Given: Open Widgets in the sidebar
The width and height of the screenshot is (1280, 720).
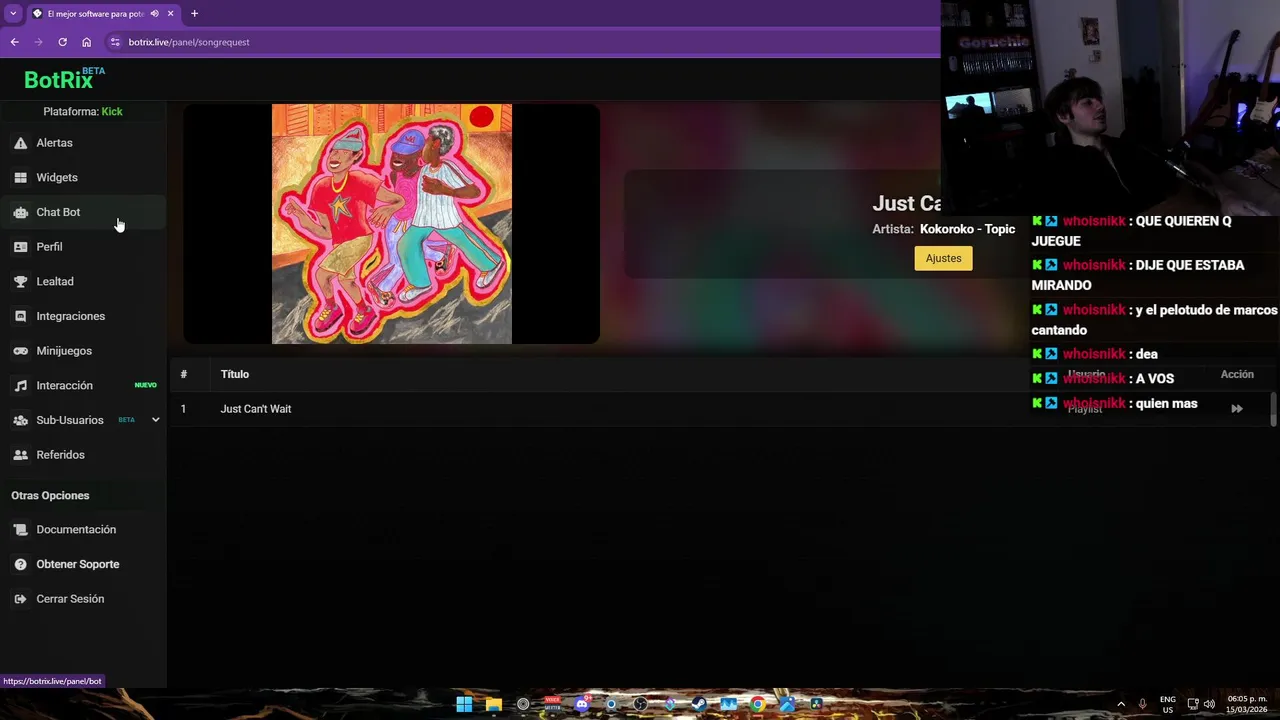Looking at the screenshot, I should click(x=84, y=178).
